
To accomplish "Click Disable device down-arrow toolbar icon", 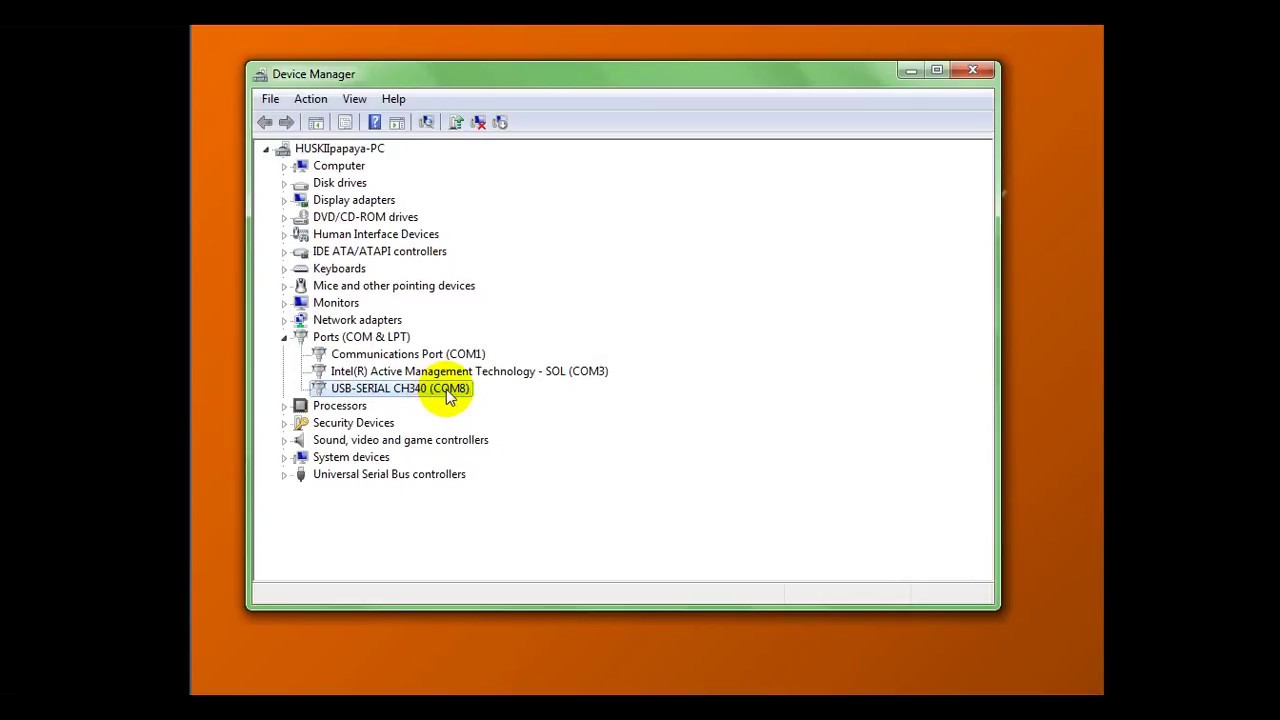I will point(500,122).
